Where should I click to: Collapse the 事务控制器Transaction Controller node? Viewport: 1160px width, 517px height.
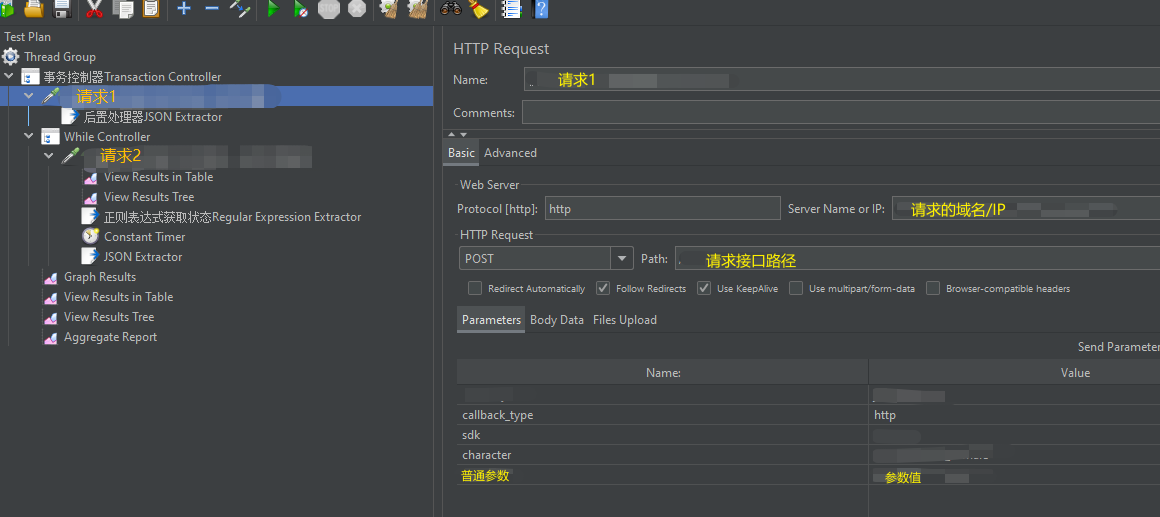9,76
